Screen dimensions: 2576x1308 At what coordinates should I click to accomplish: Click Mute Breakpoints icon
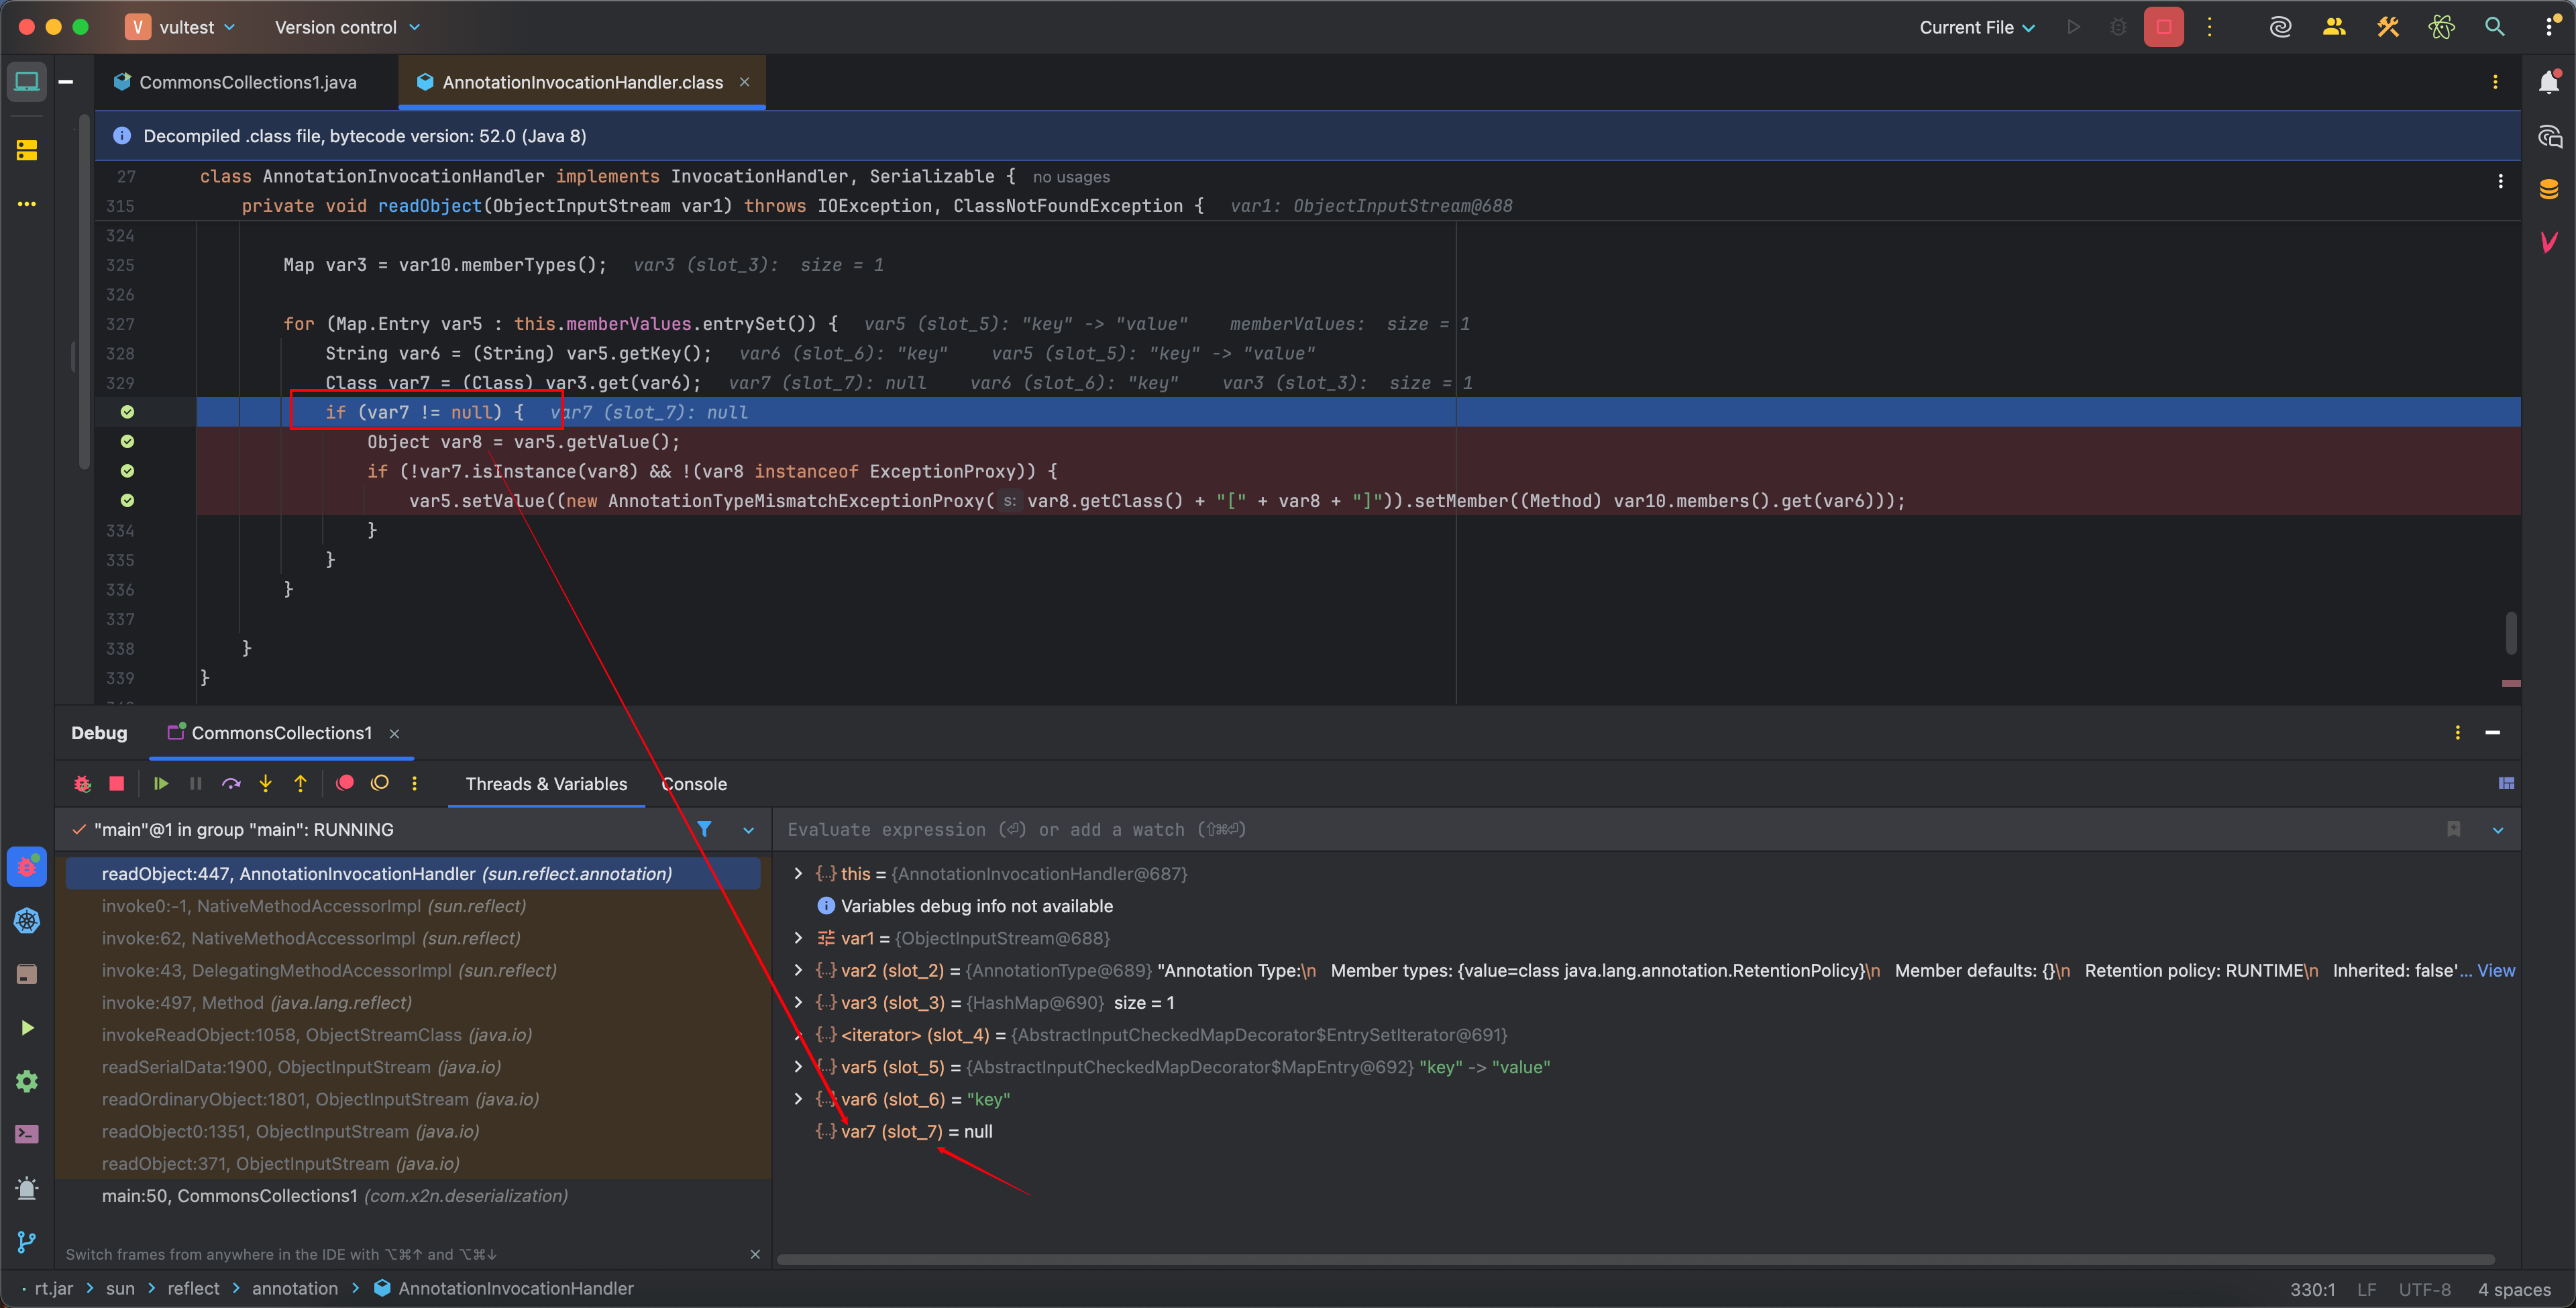pos(380,783)
